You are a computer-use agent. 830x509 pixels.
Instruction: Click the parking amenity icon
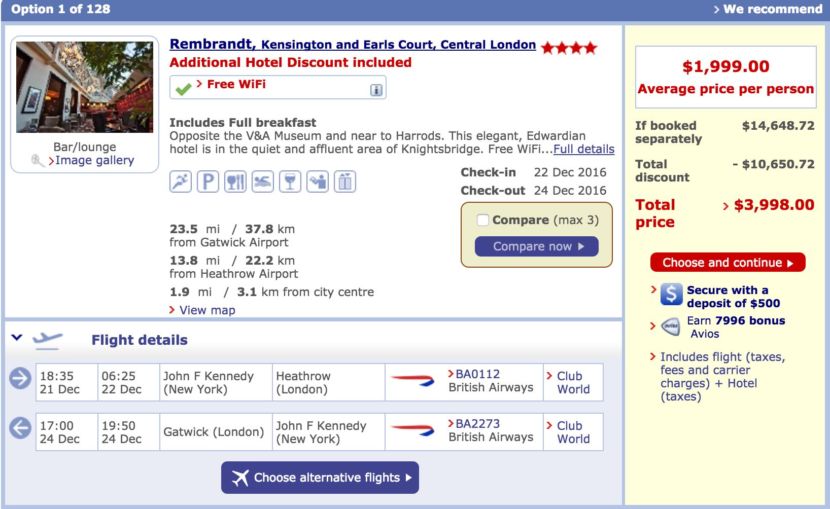(x=208, y=182)
